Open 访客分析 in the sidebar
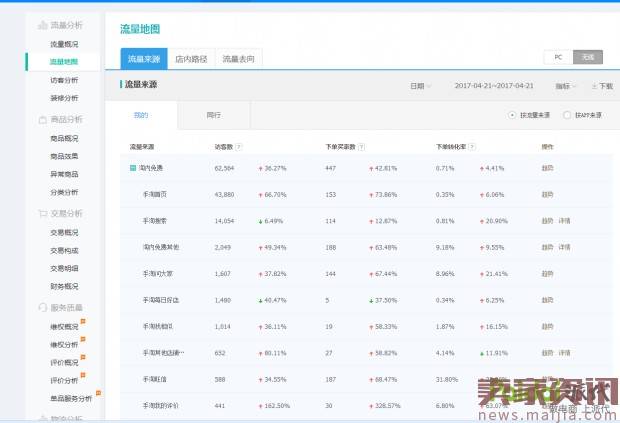Viewport: 620px width, 423px height. (x=64, y=80)
